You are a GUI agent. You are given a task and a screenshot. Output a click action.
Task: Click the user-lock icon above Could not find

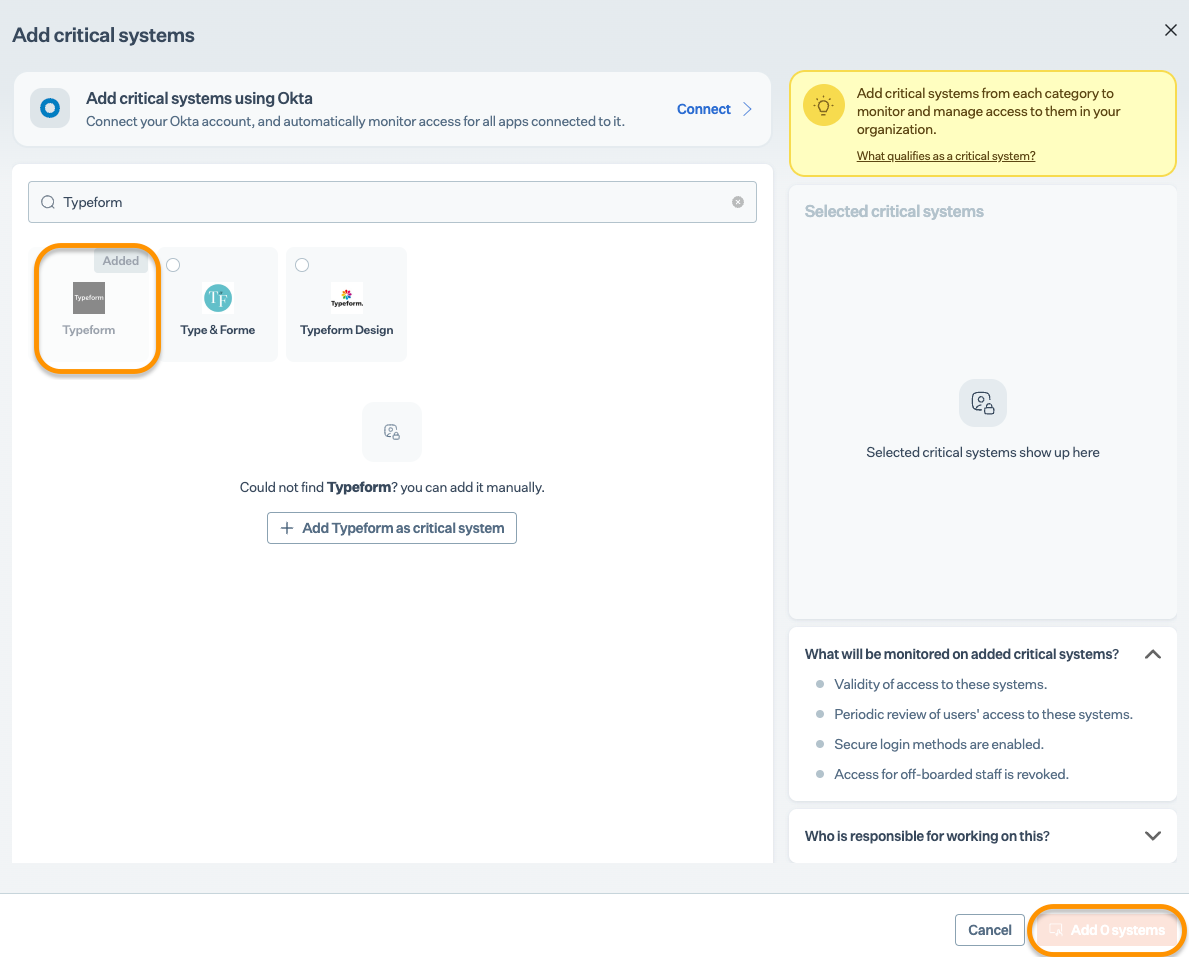point(392,432)
